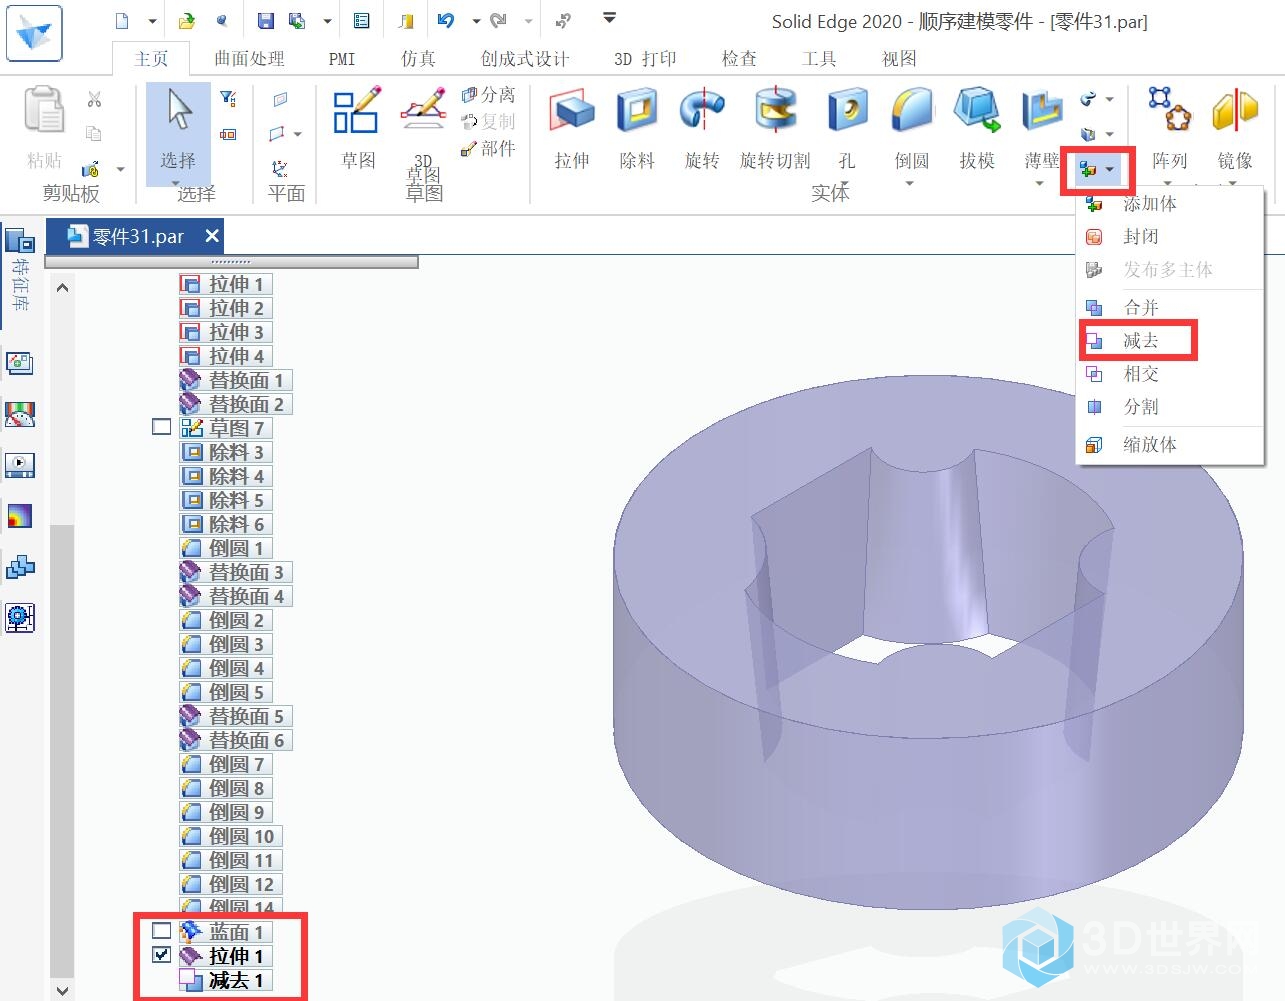Switch to the 创成式设计 ribbon tab
This screenshot has width=1285, height=1001.
pyautogui.click(x=524, y=59)
